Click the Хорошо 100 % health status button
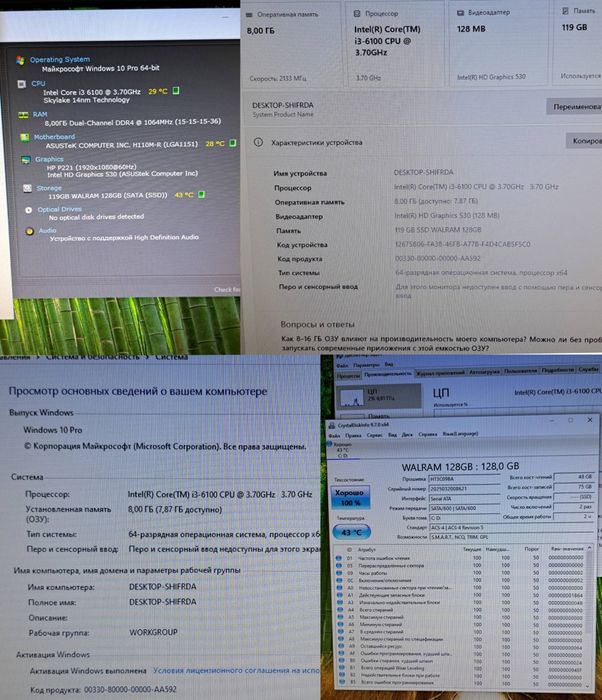 pyautogui.click(x=350, y=497)
